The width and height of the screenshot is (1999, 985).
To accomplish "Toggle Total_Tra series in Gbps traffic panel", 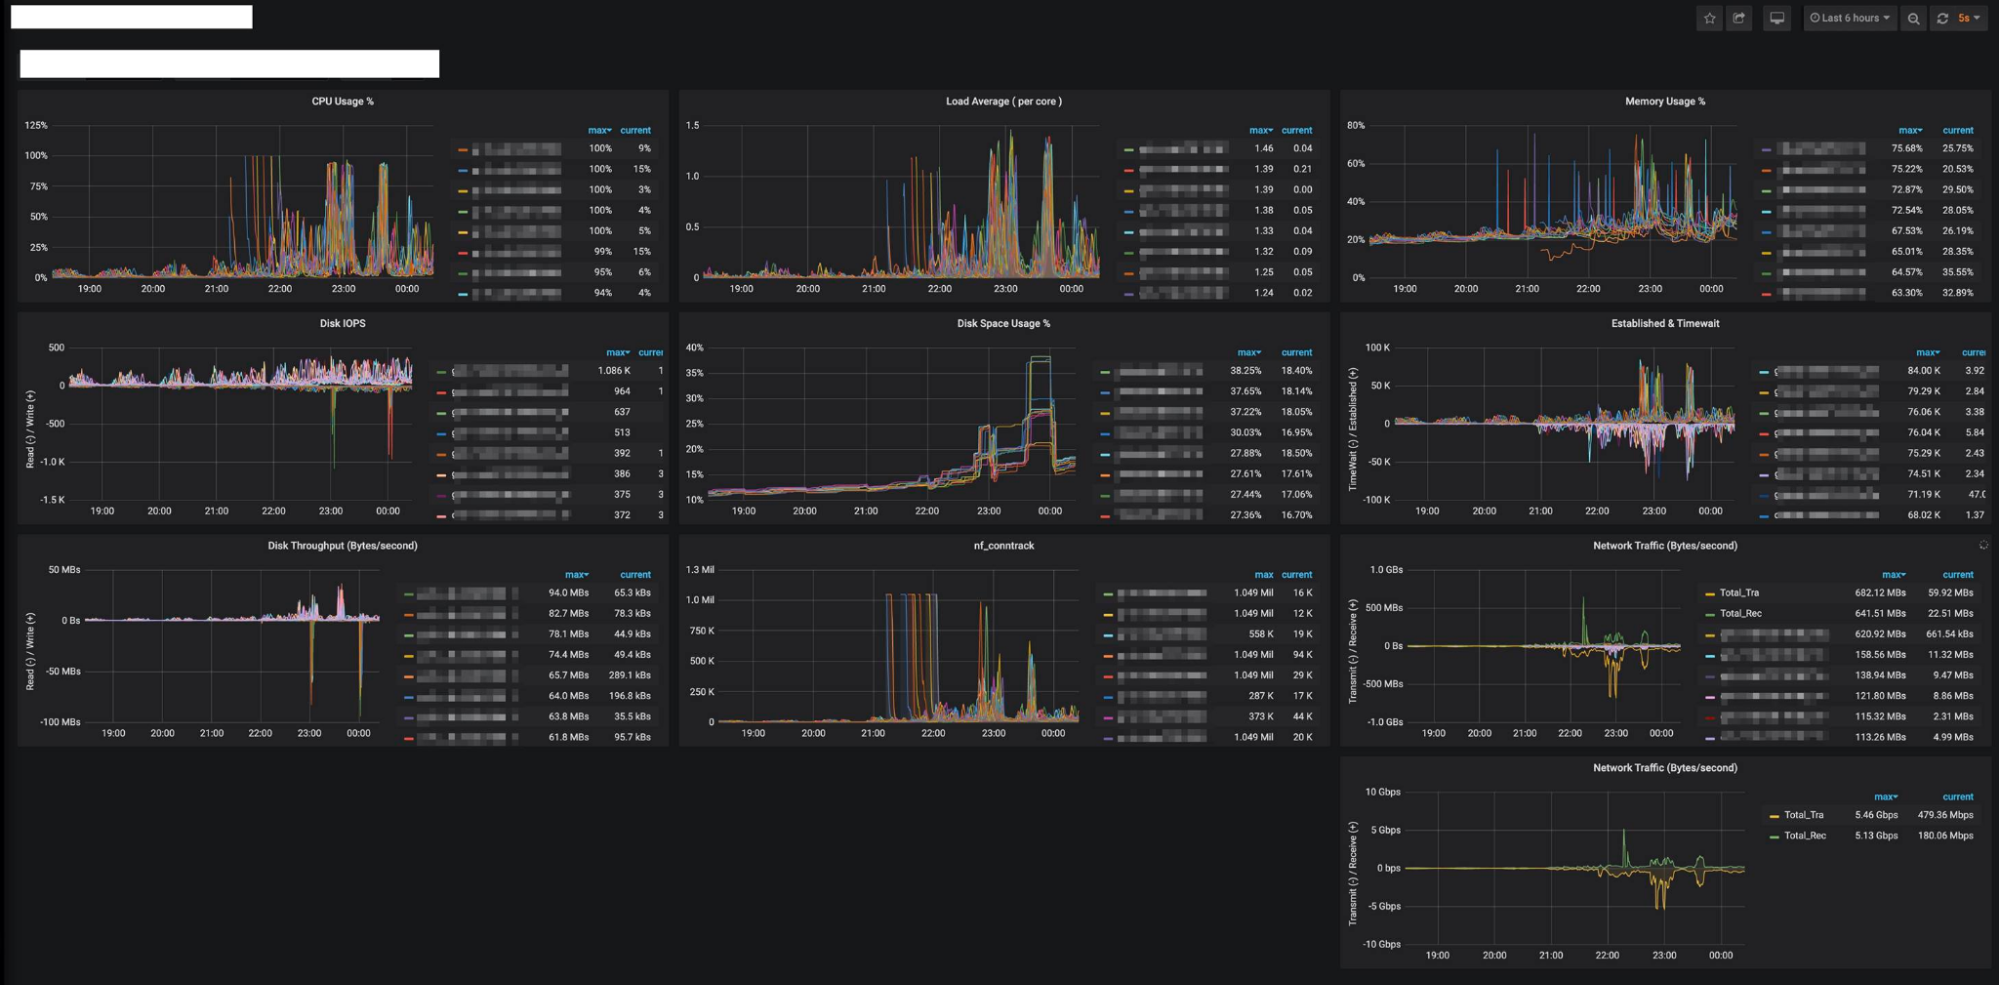I will [1803, 815].
